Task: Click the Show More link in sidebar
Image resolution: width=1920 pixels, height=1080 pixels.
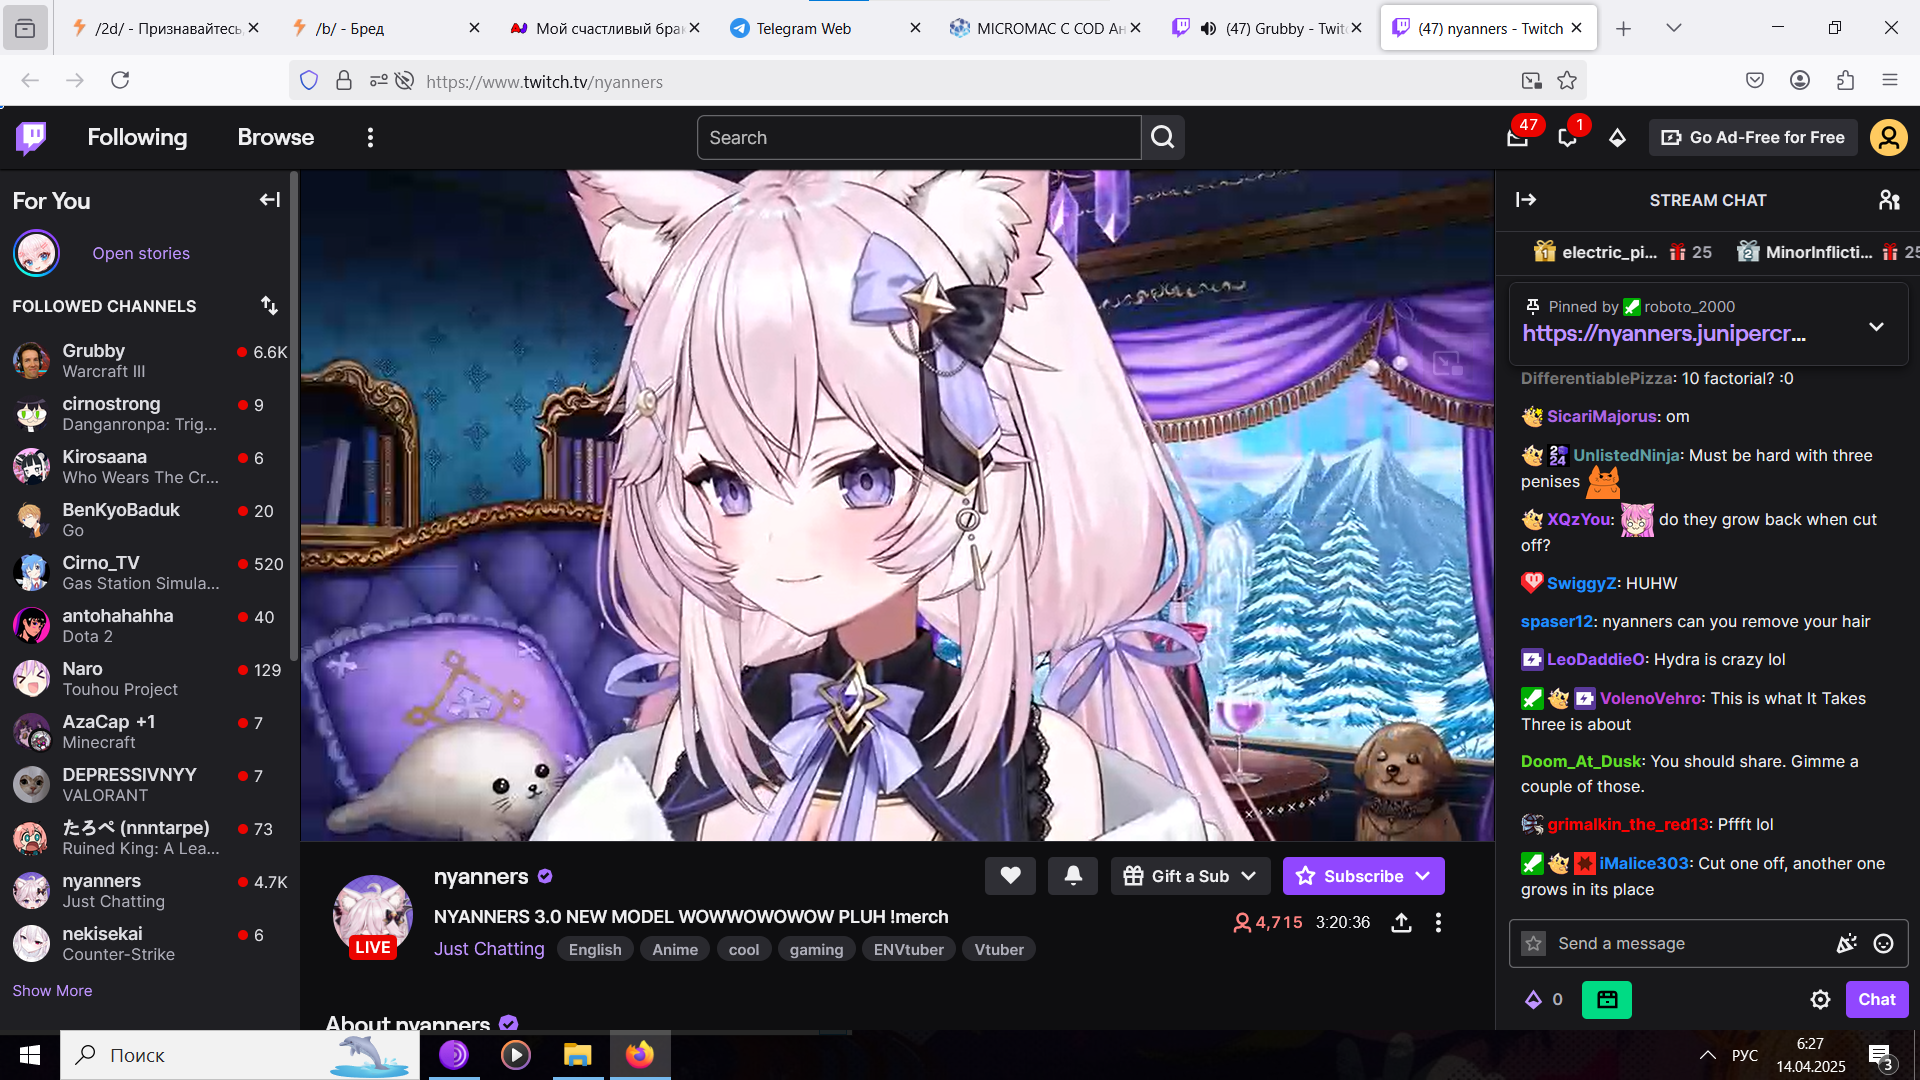Action: pos(52,990)
